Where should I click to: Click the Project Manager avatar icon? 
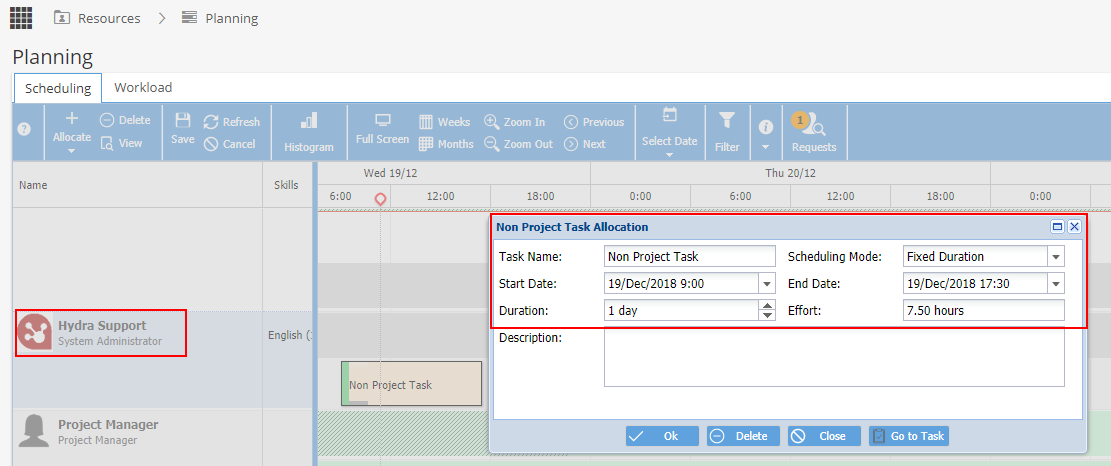coord(33,431)
